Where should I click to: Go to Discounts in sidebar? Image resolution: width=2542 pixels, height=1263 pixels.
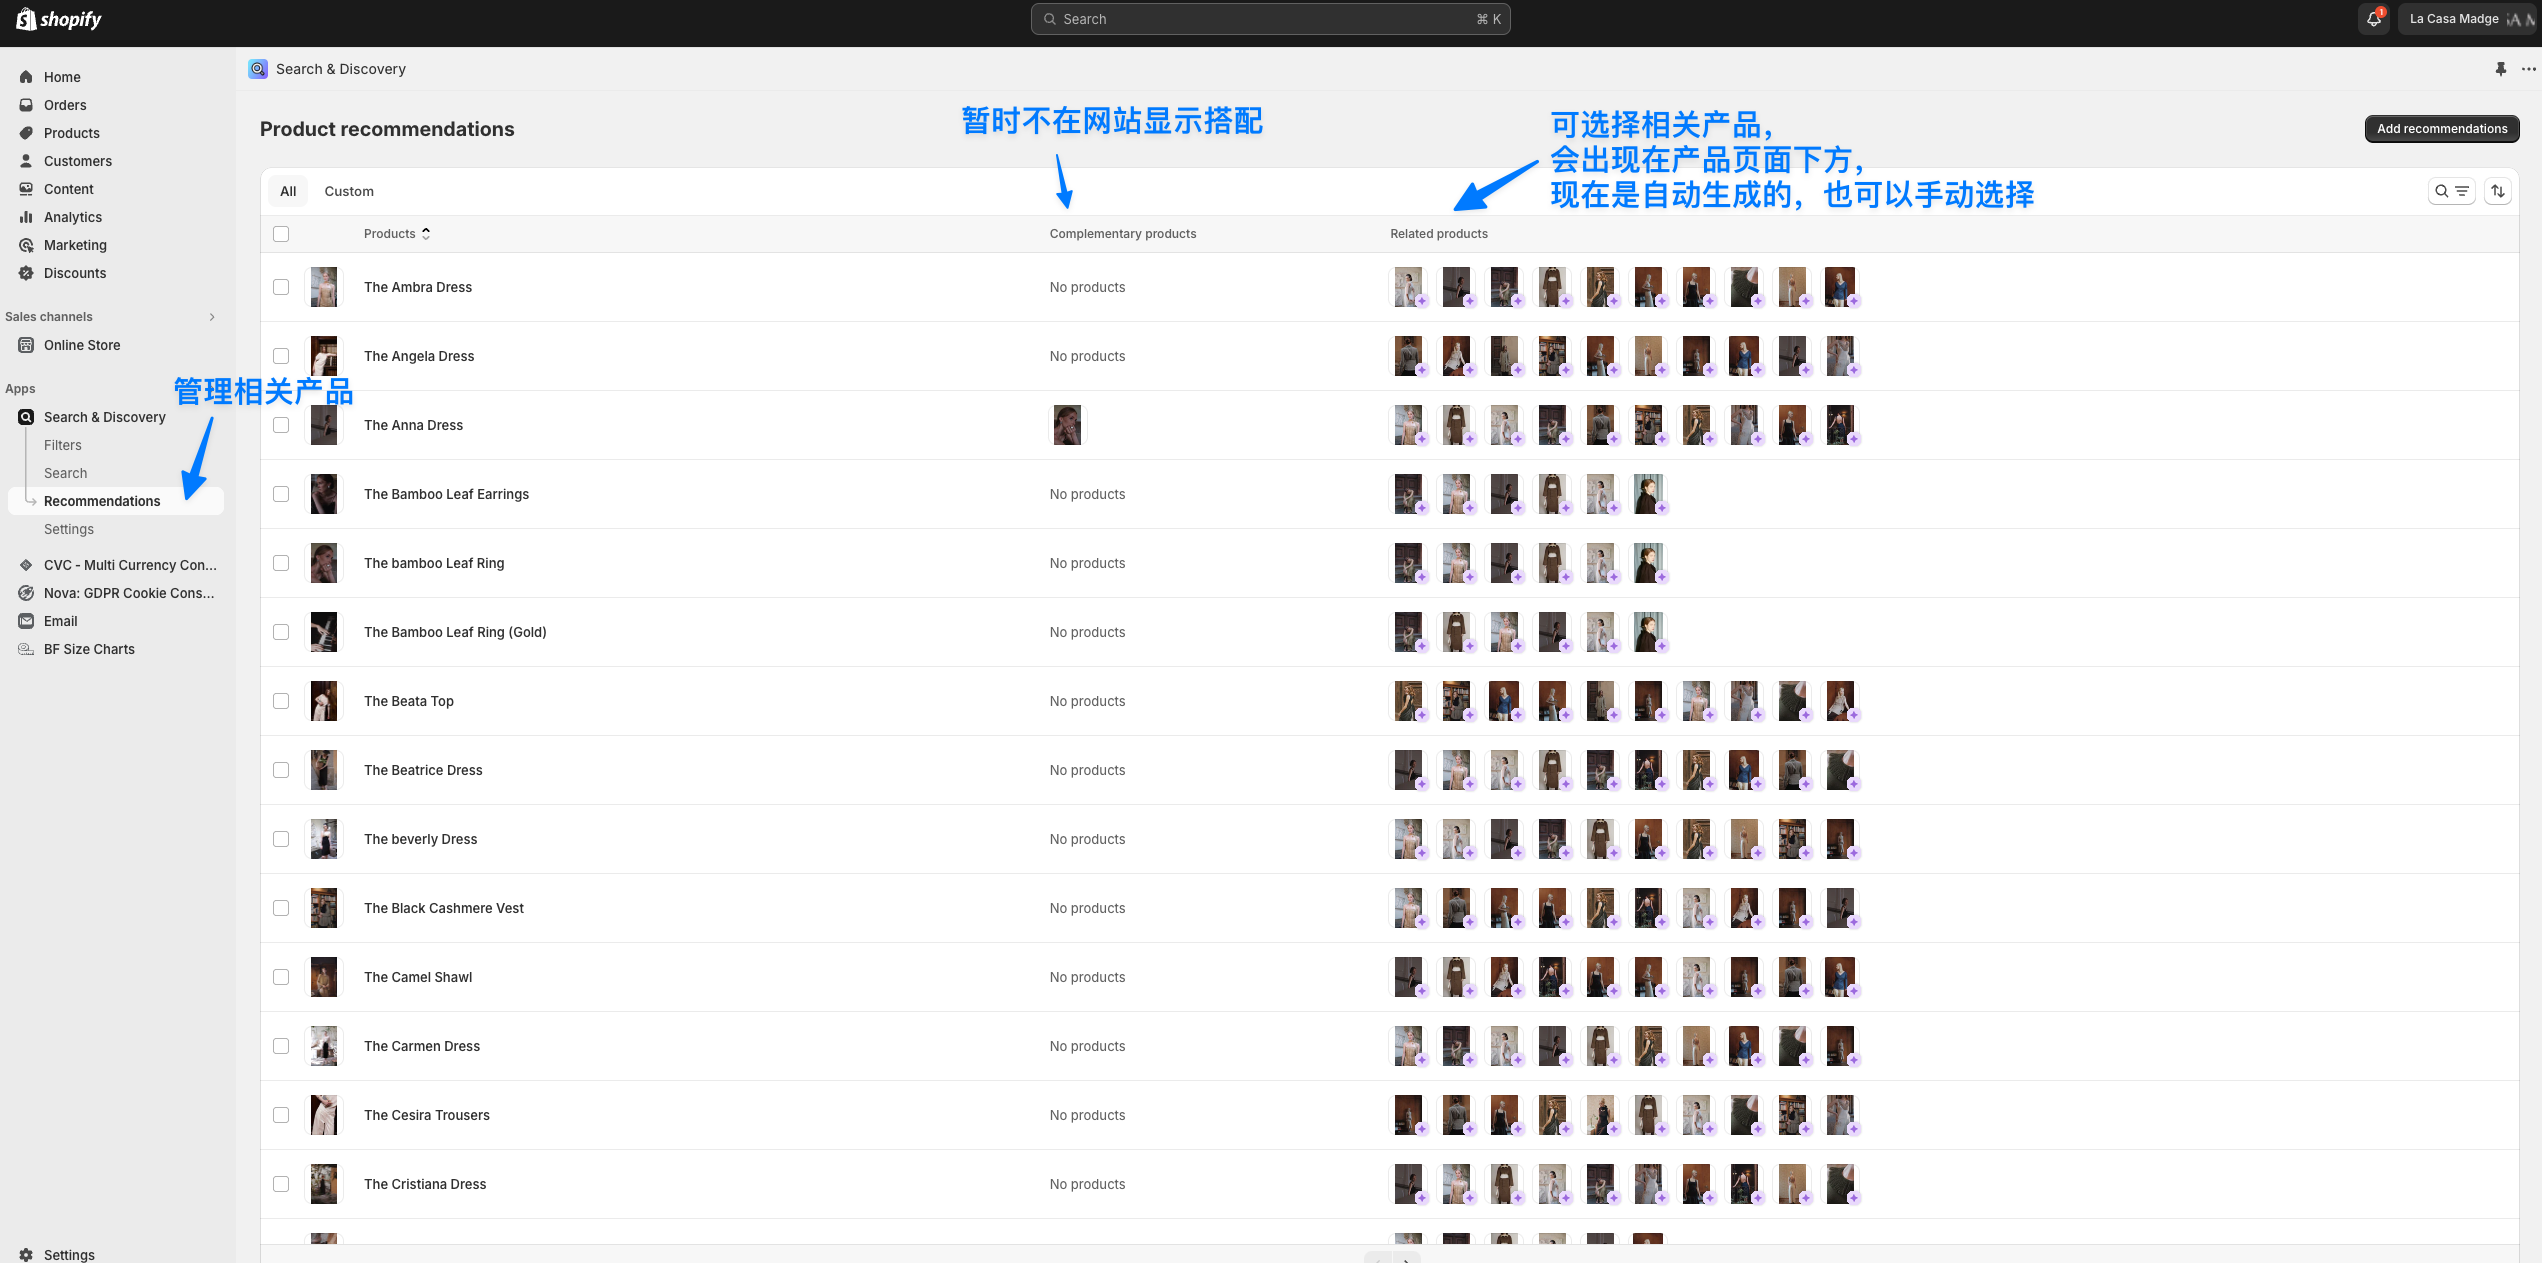pos(74,273)
